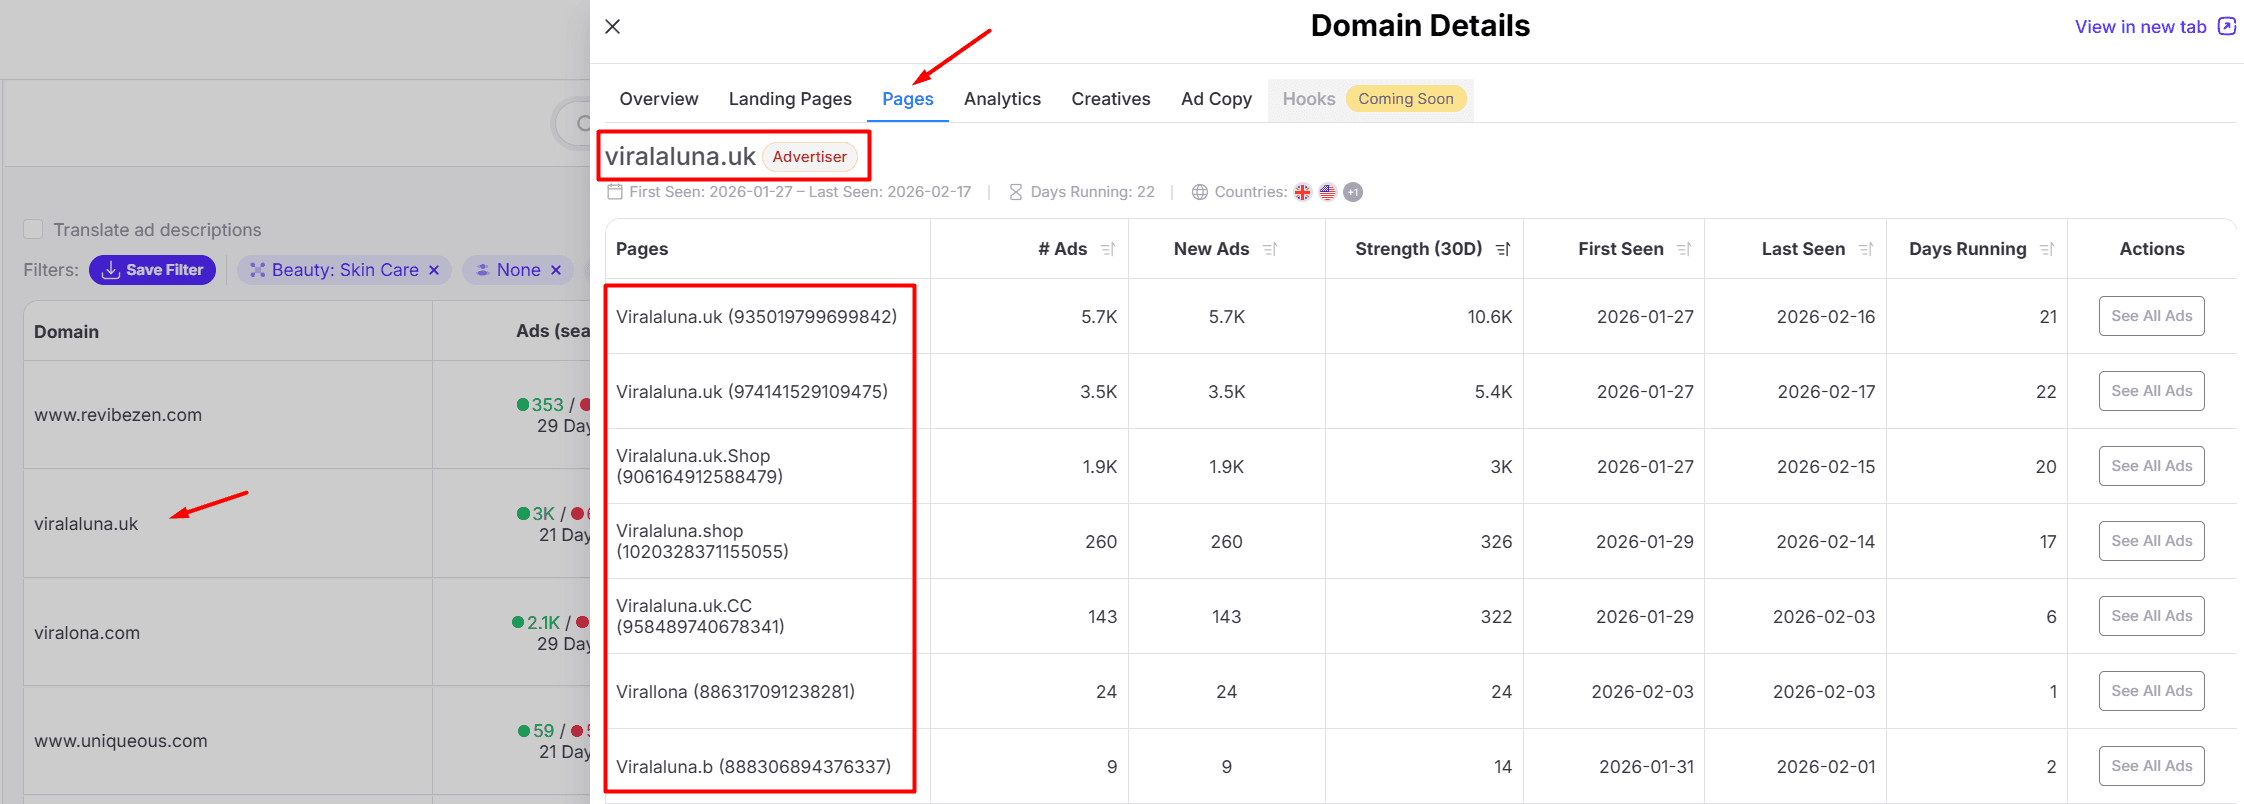The width and height of the screenshot is (2244, 804).
Task: See All Ads for Viralaluna.b row
Action: tap(2152, 766)
